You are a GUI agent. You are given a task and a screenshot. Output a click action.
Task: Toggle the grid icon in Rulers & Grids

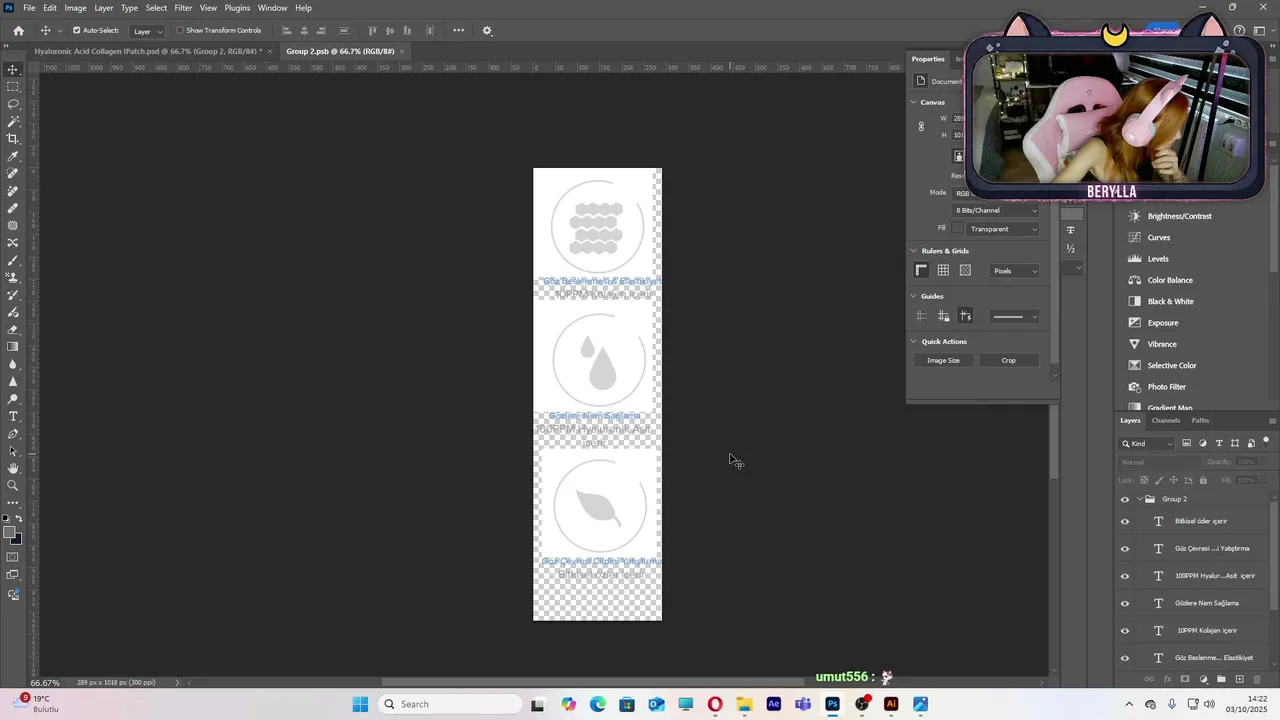[x=943, y=270]
